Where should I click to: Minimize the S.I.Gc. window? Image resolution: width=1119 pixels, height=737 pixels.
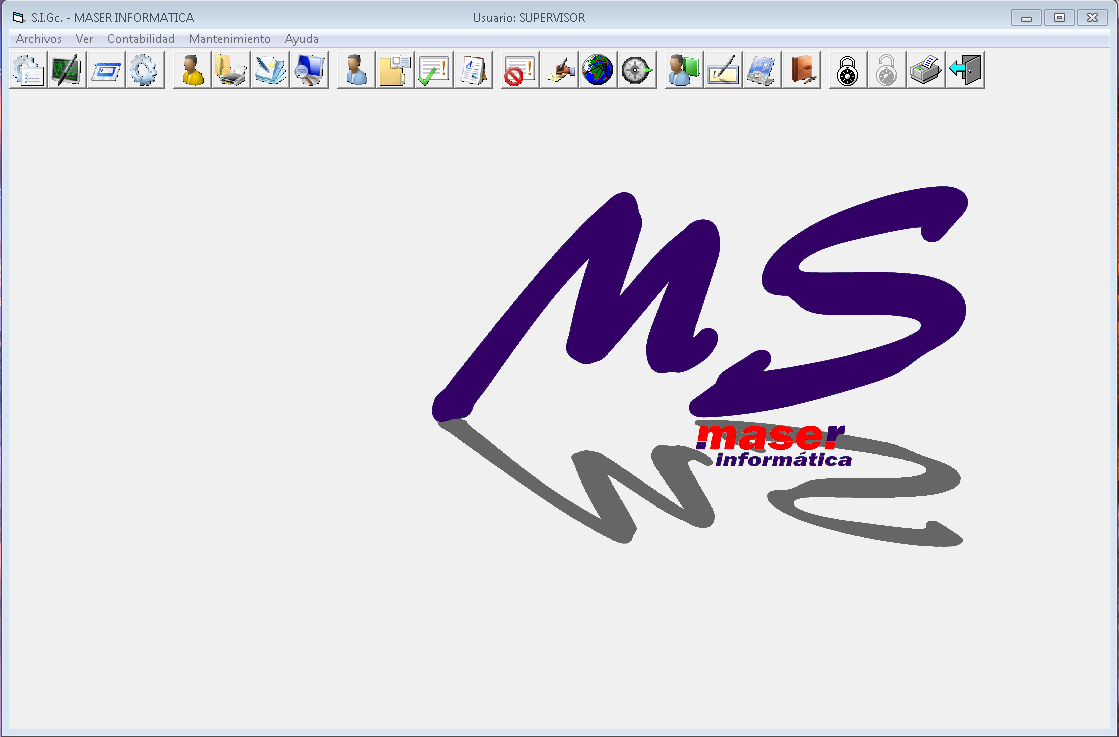point(1026,18)
